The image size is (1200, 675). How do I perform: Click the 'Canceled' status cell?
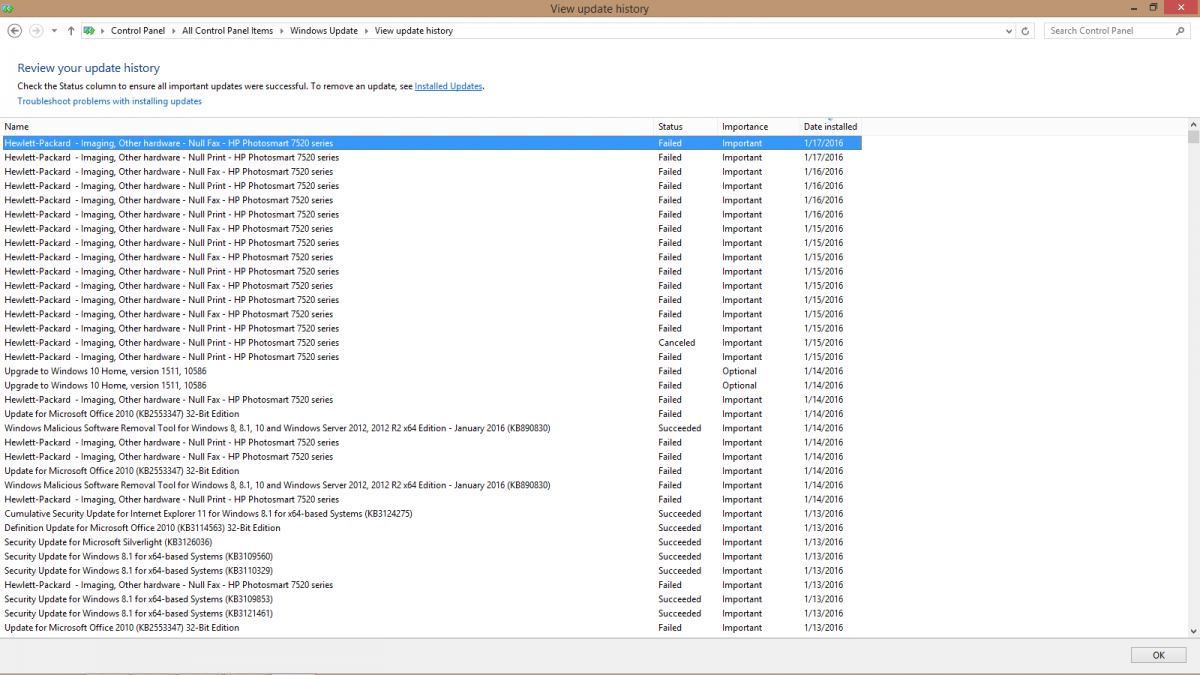point(676,343)
